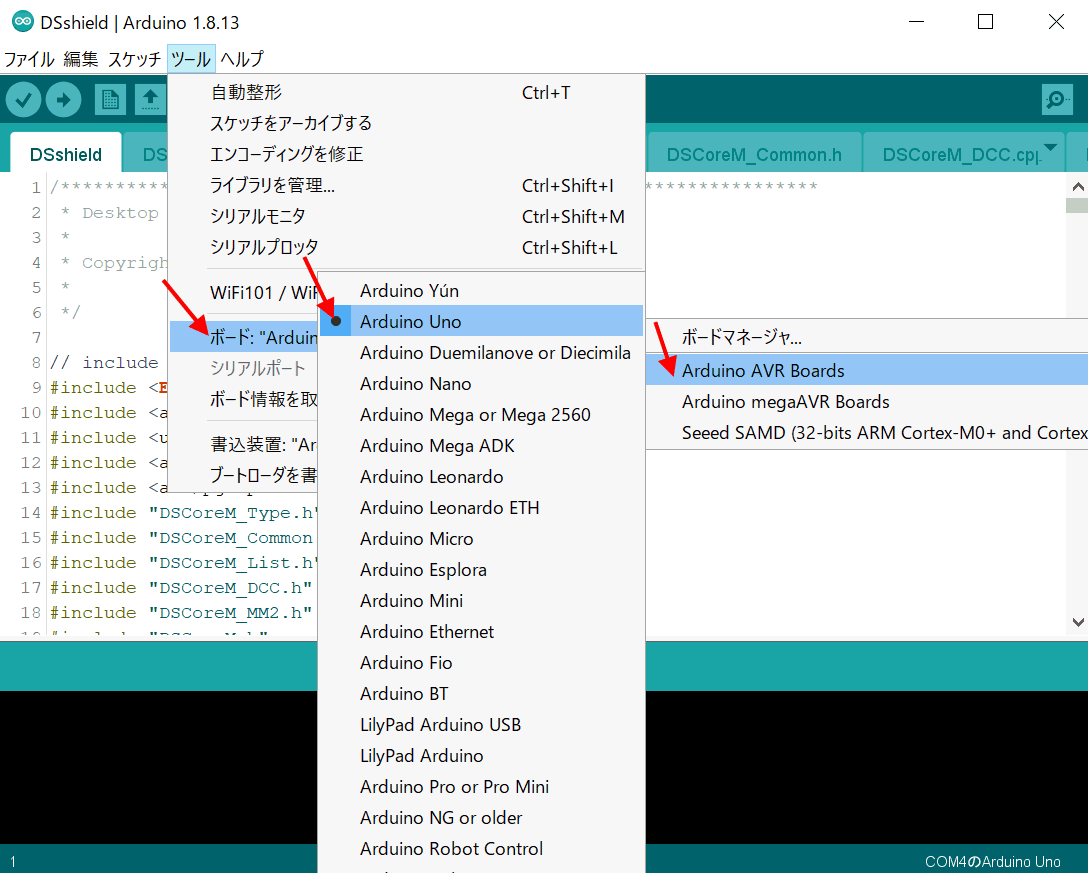Select Arduino Fio board
The image size is (1088, 873).
coord(482,663)
